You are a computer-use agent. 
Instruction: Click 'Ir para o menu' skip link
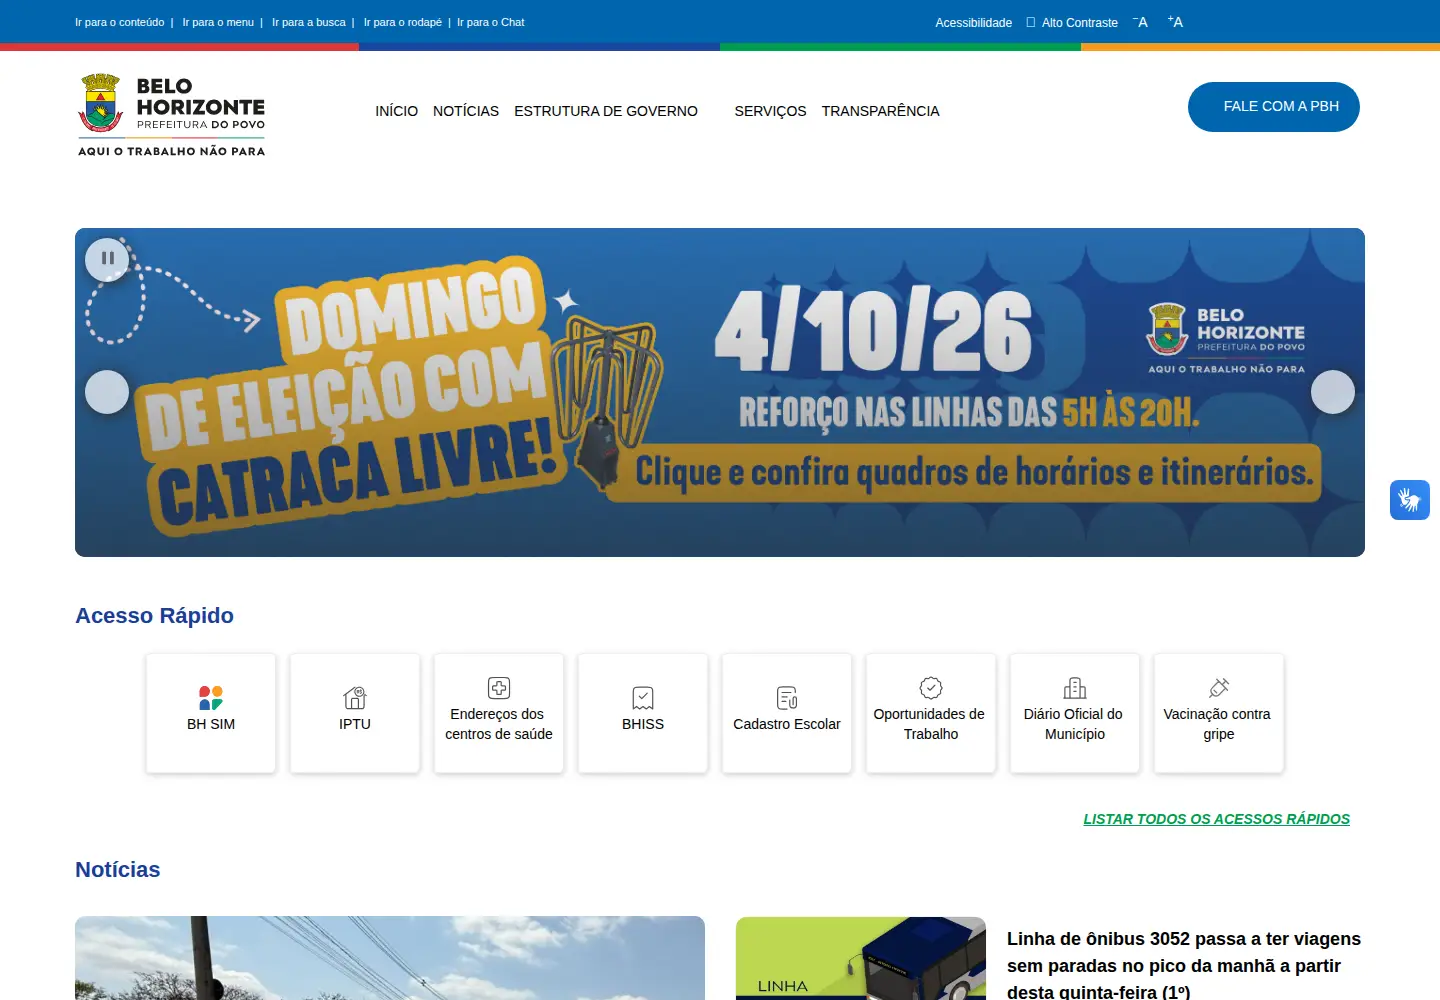(218, 22)
